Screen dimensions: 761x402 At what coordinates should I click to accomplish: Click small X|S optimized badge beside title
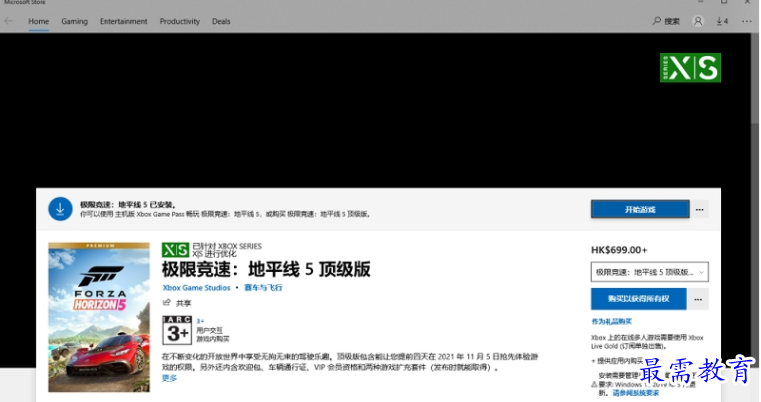click(175, 250)
